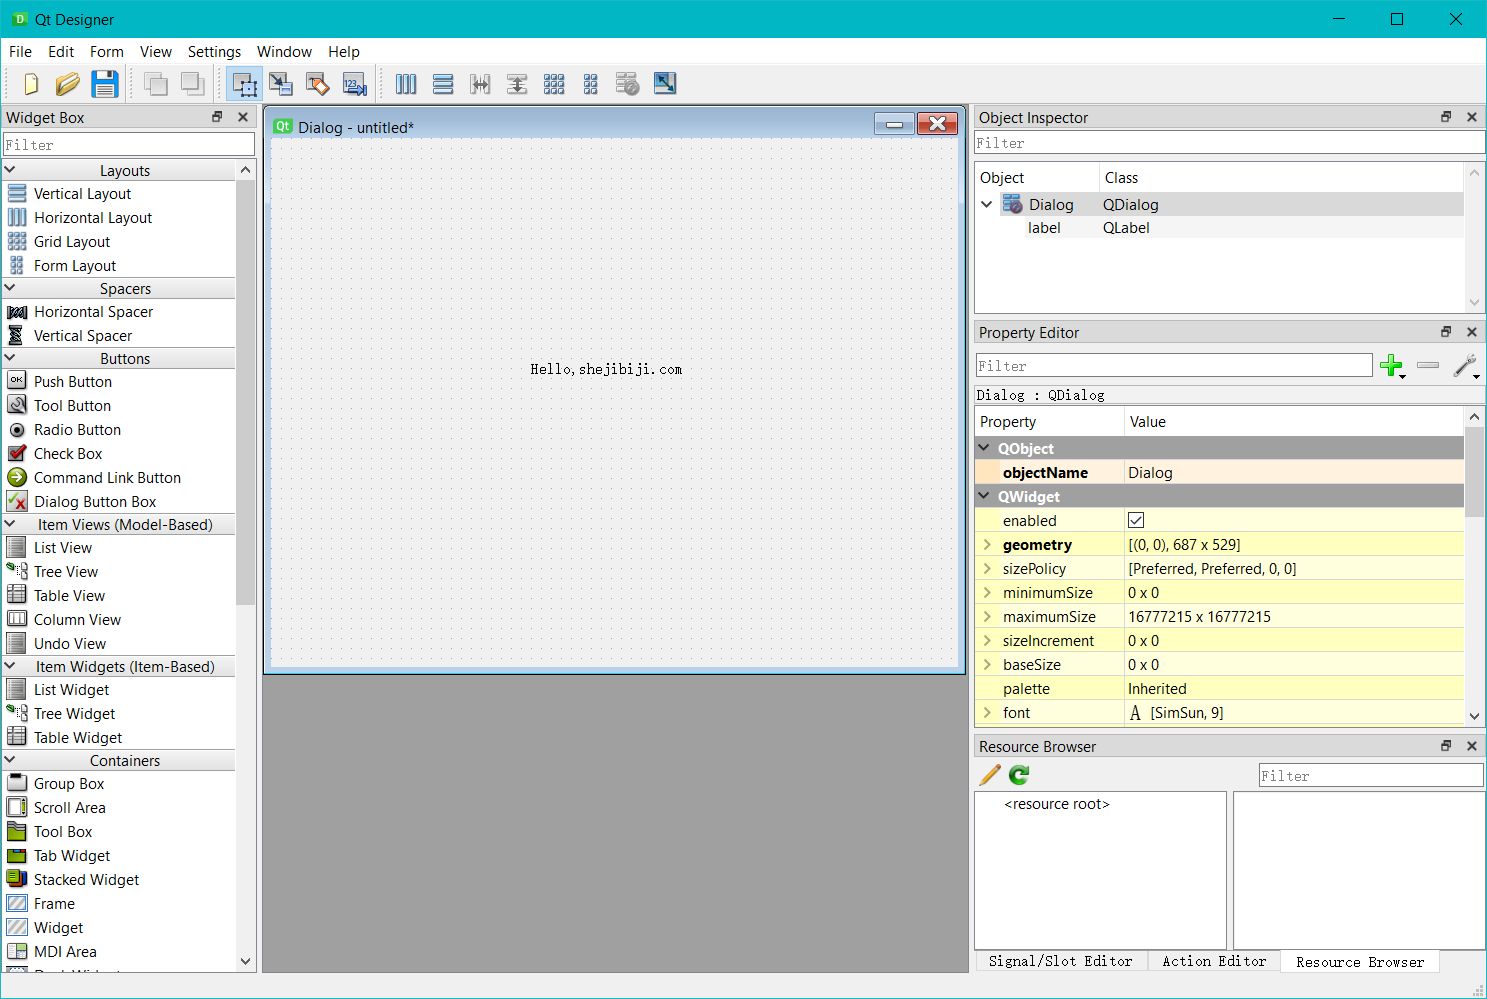Click the Adjust Size toolbar icon
Viewport: 1487px width, 999px height.
point(665,84)
